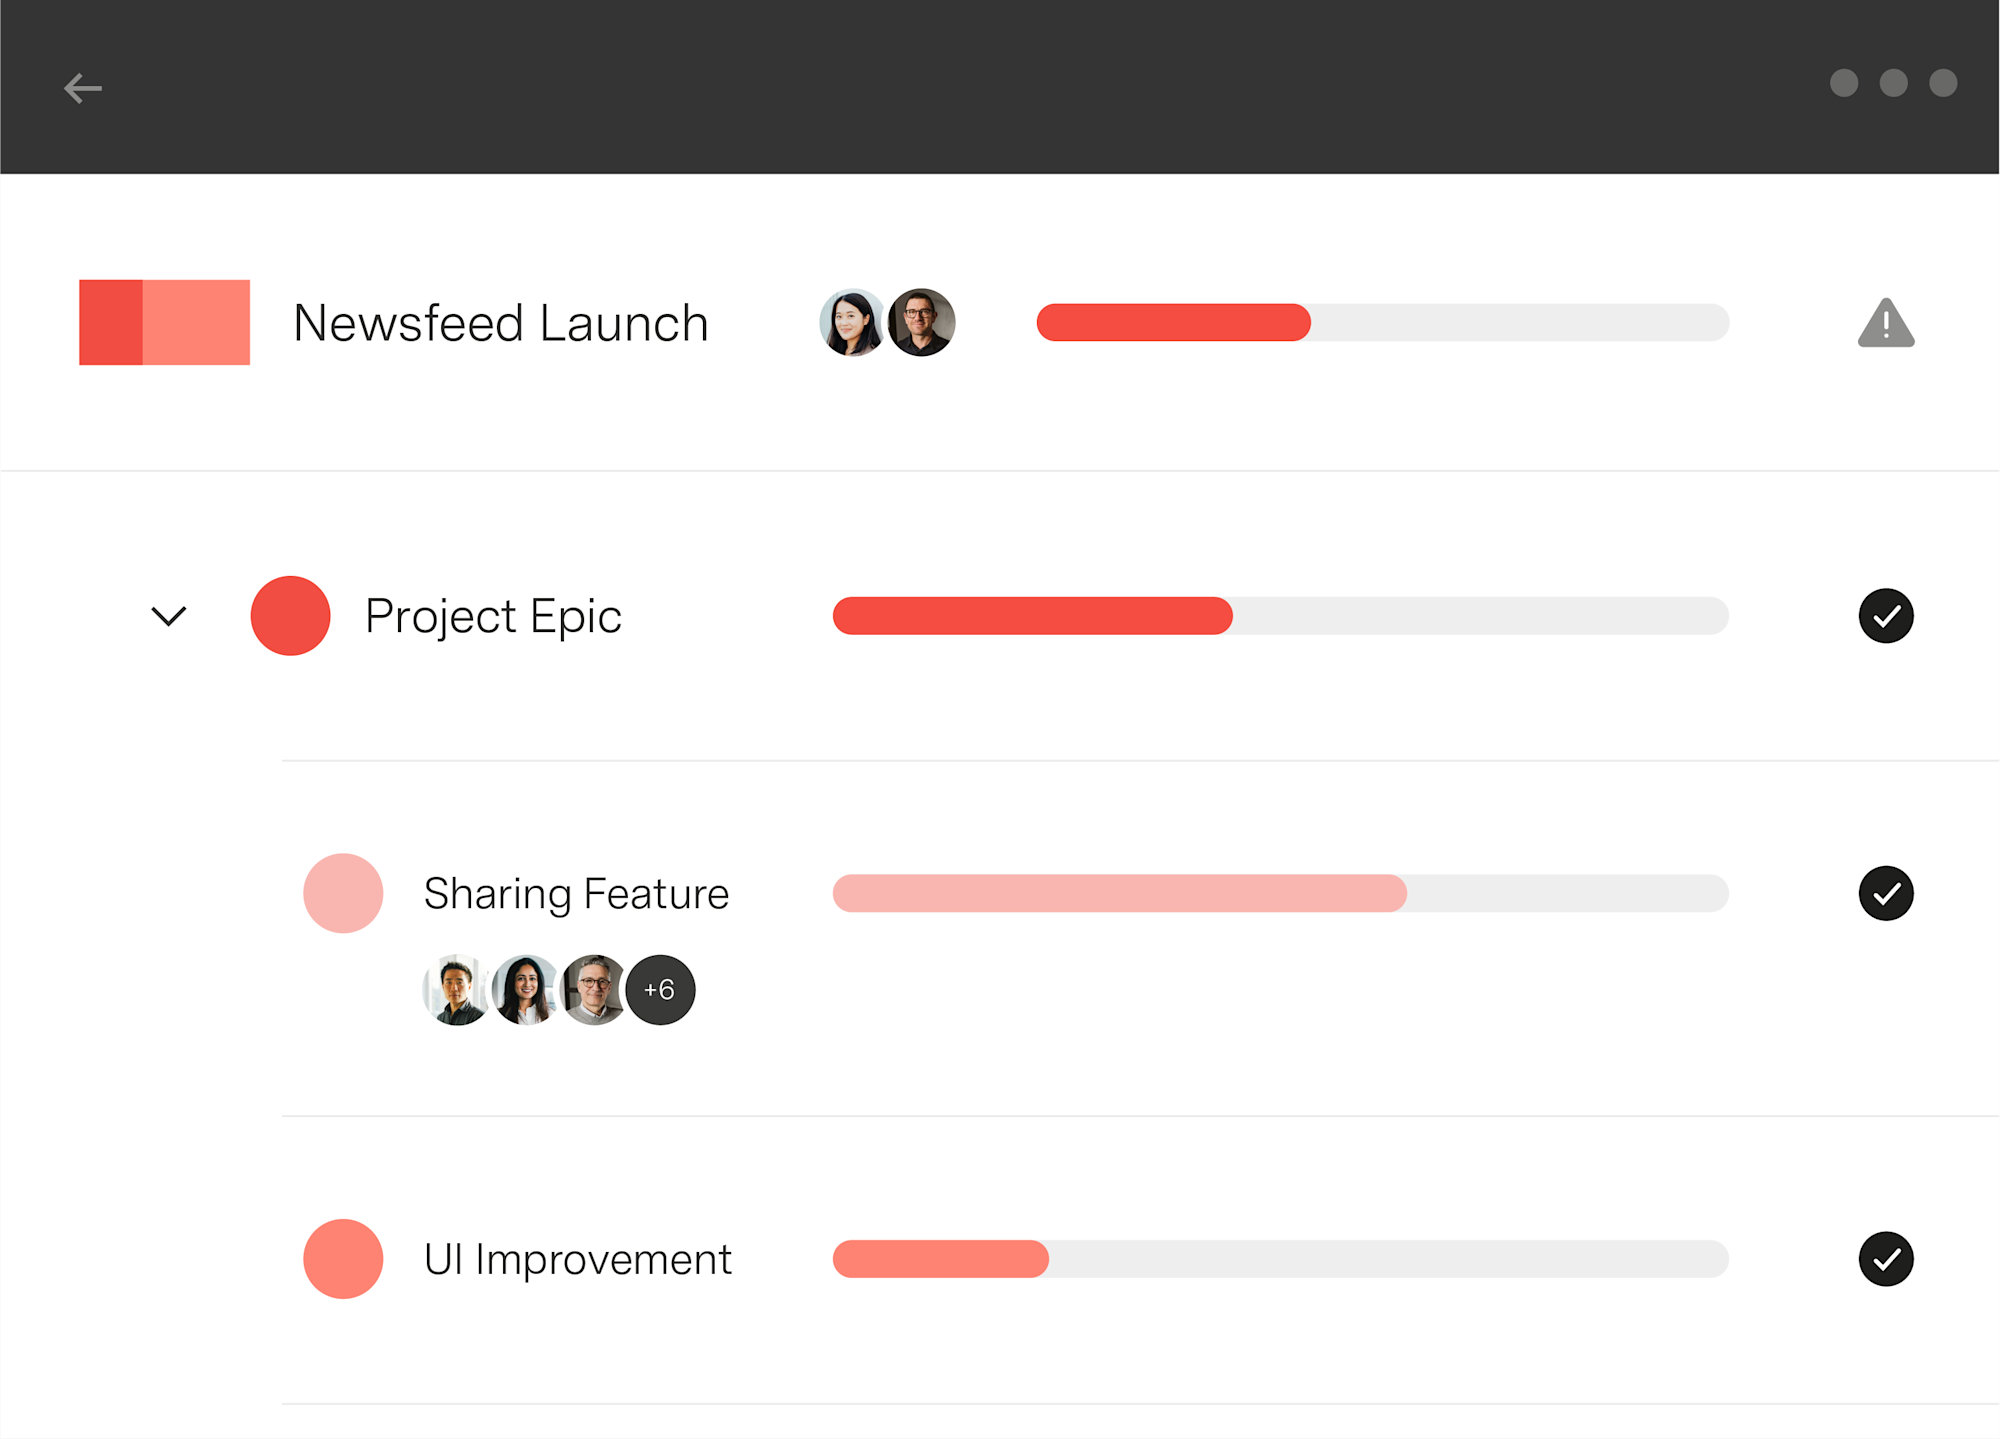Image resolution: width=2000 pixels, height=1439 pixels.
Task: Select the Sharing Feature item
Action: coord(577,893)
